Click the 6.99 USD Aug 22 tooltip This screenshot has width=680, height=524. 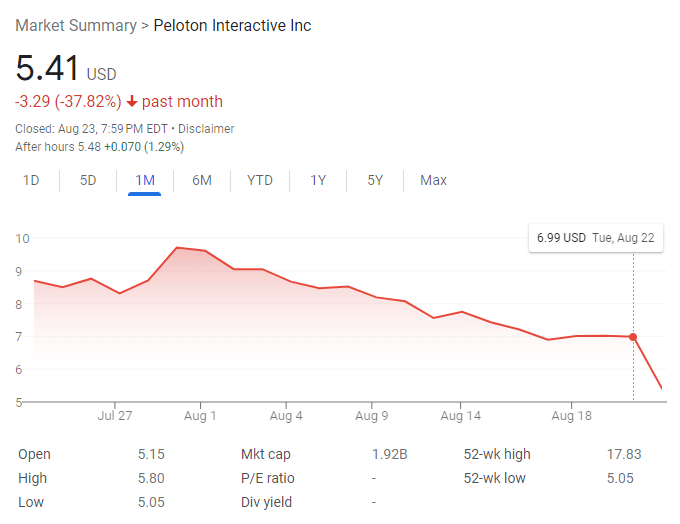[x=596, y=238]
